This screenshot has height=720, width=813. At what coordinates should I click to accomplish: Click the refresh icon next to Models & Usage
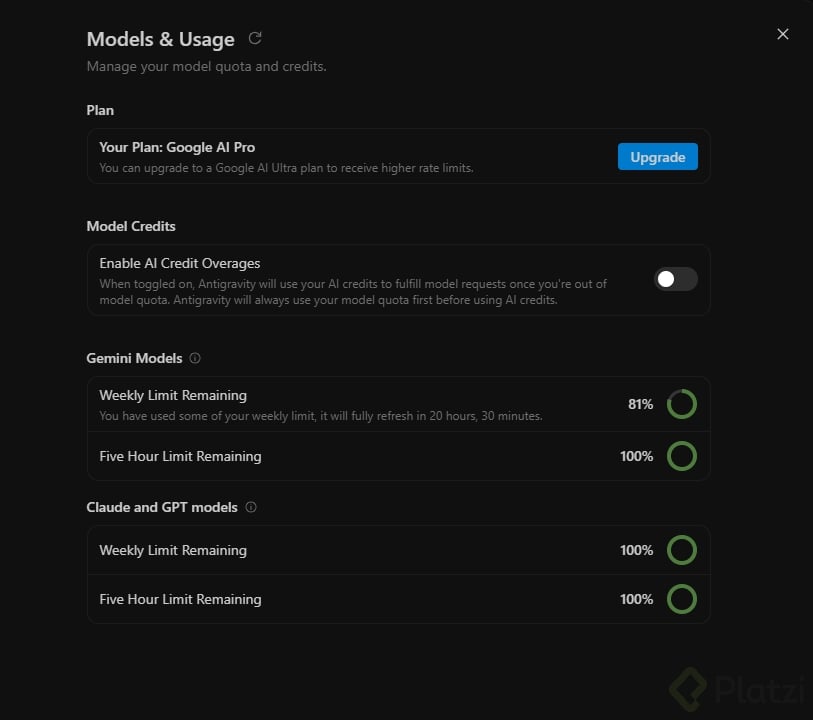click(x=255, y=38)
